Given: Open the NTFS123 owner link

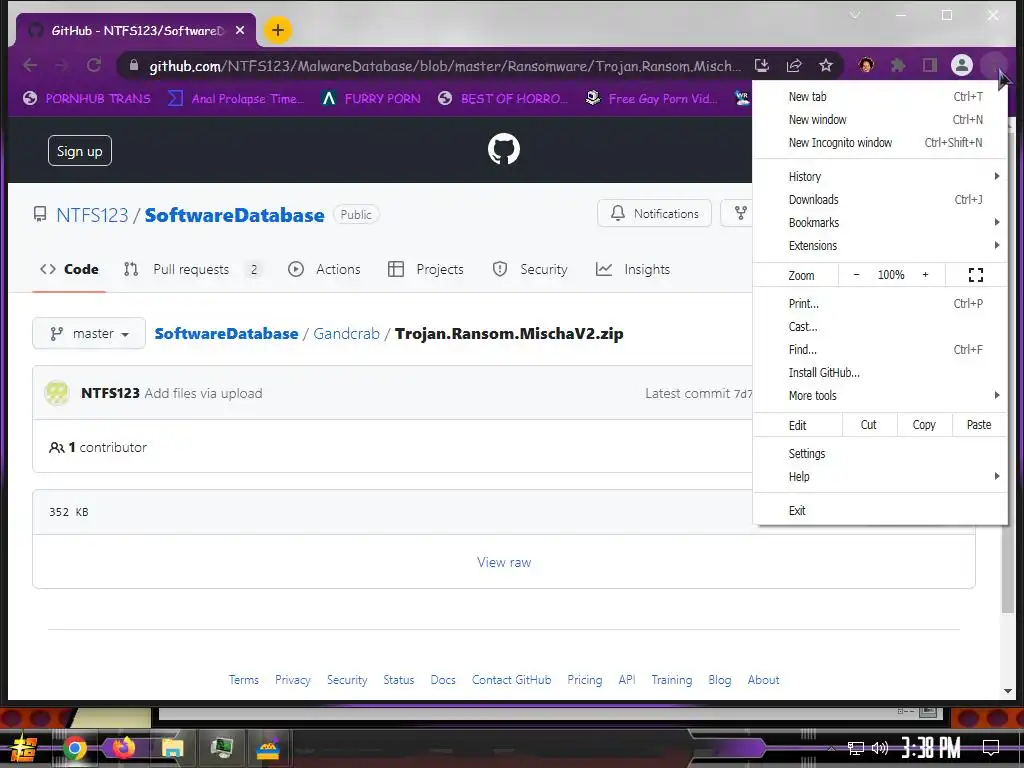Looking at the screenshot, I should (x=92, y=215).
